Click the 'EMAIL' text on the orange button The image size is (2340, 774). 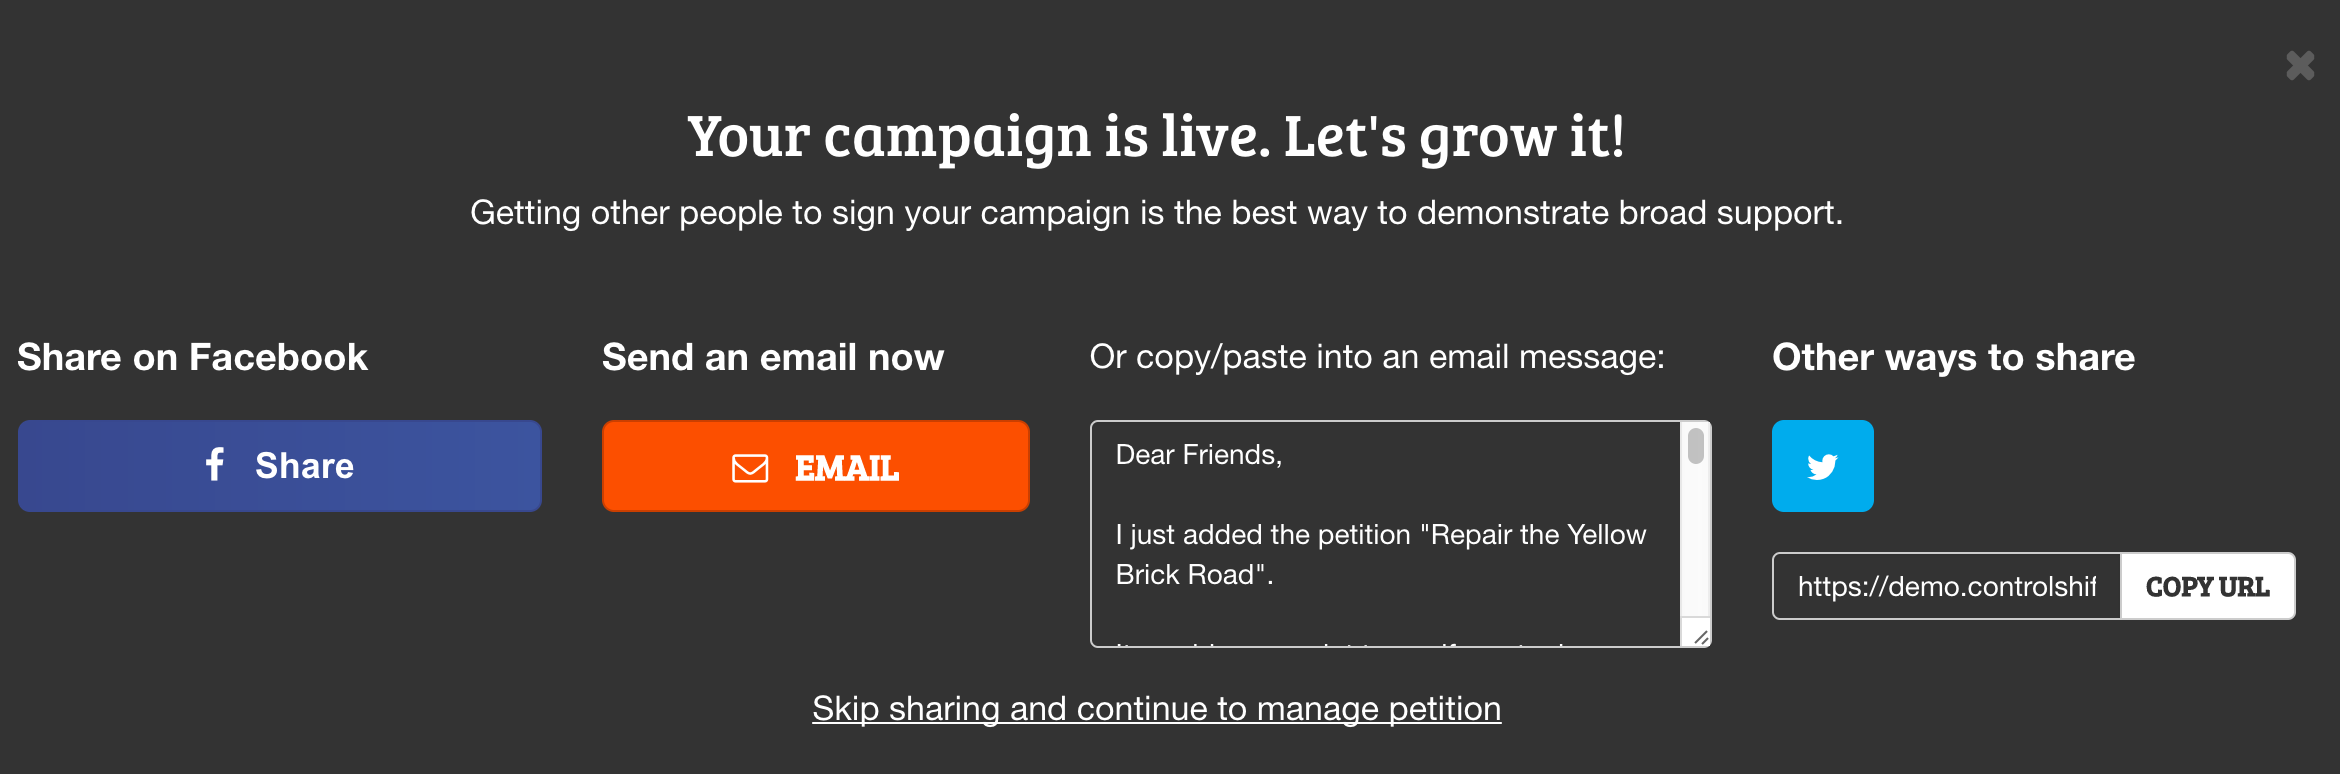point(846,468)
